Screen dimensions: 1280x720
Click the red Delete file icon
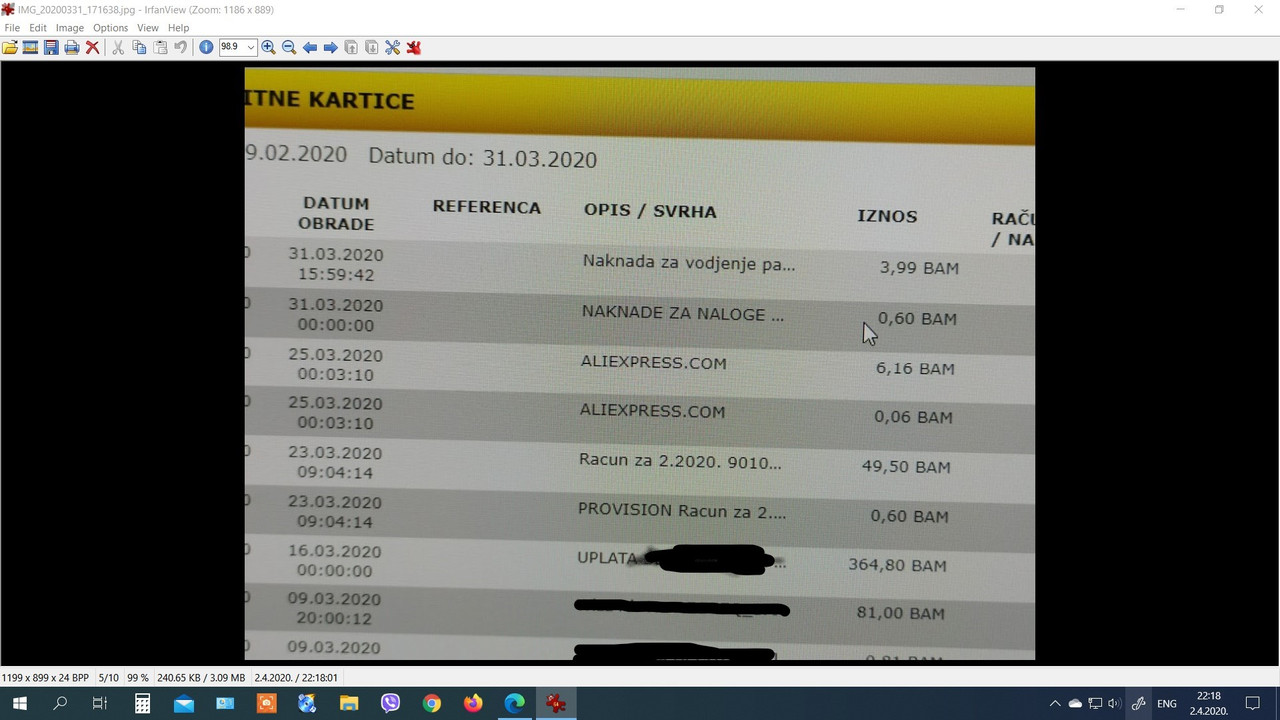[92, 47]
